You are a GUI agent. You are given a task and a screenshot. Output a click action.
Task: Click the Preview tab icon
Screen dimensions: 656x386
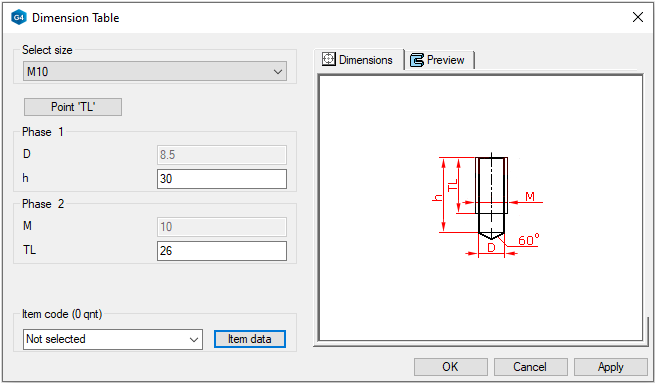[417, 60]
